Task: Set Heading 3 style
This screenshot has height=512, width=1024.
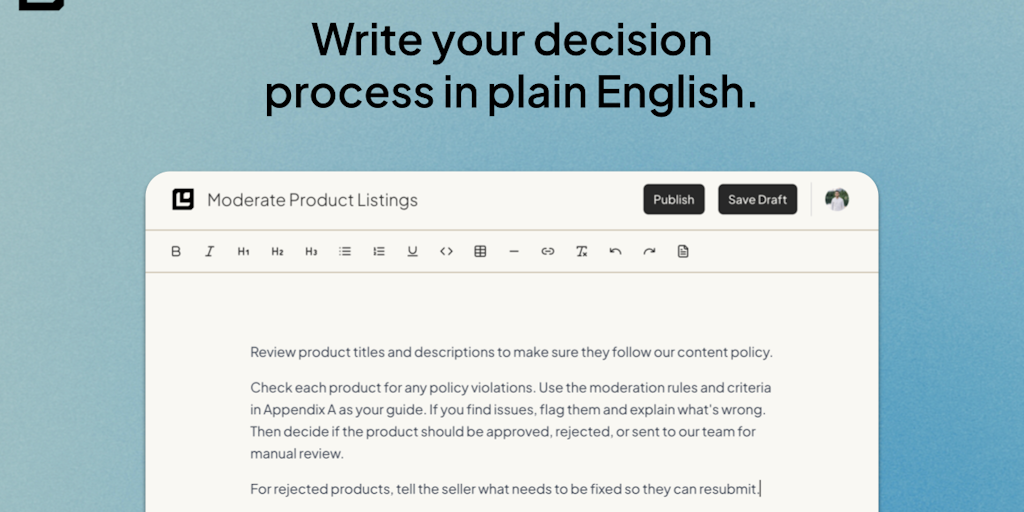Action: (311, 251)
